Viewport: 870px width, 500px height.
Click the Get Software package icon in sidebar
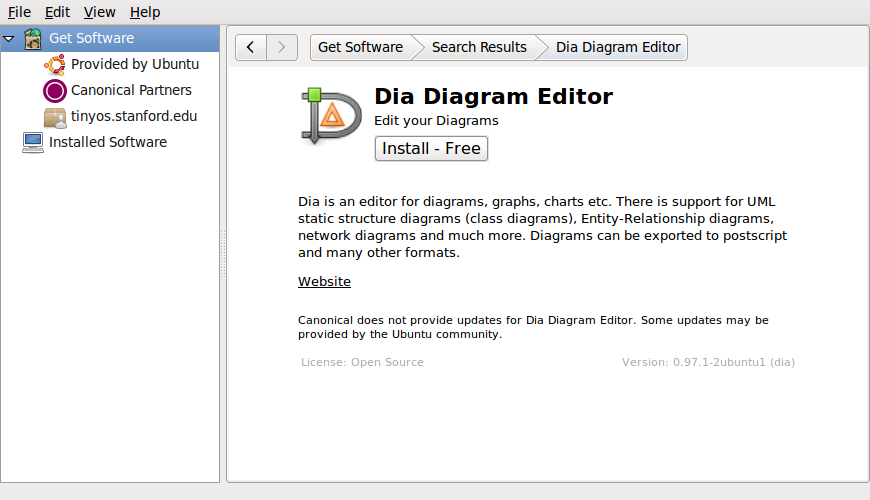(x=33, y=38)
